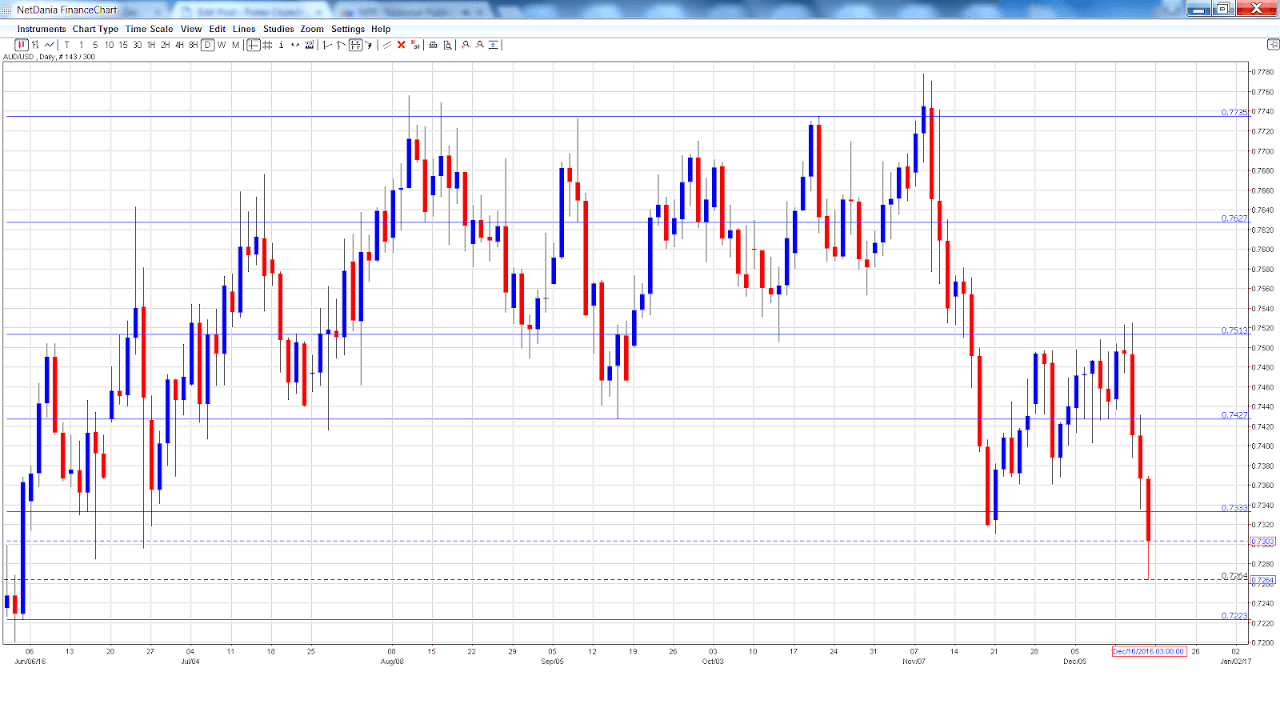The width and height of the screenshot is (1280, 720).
Task: Zoom in with the magnifier plus icon
Action: (x=466, y=45)
